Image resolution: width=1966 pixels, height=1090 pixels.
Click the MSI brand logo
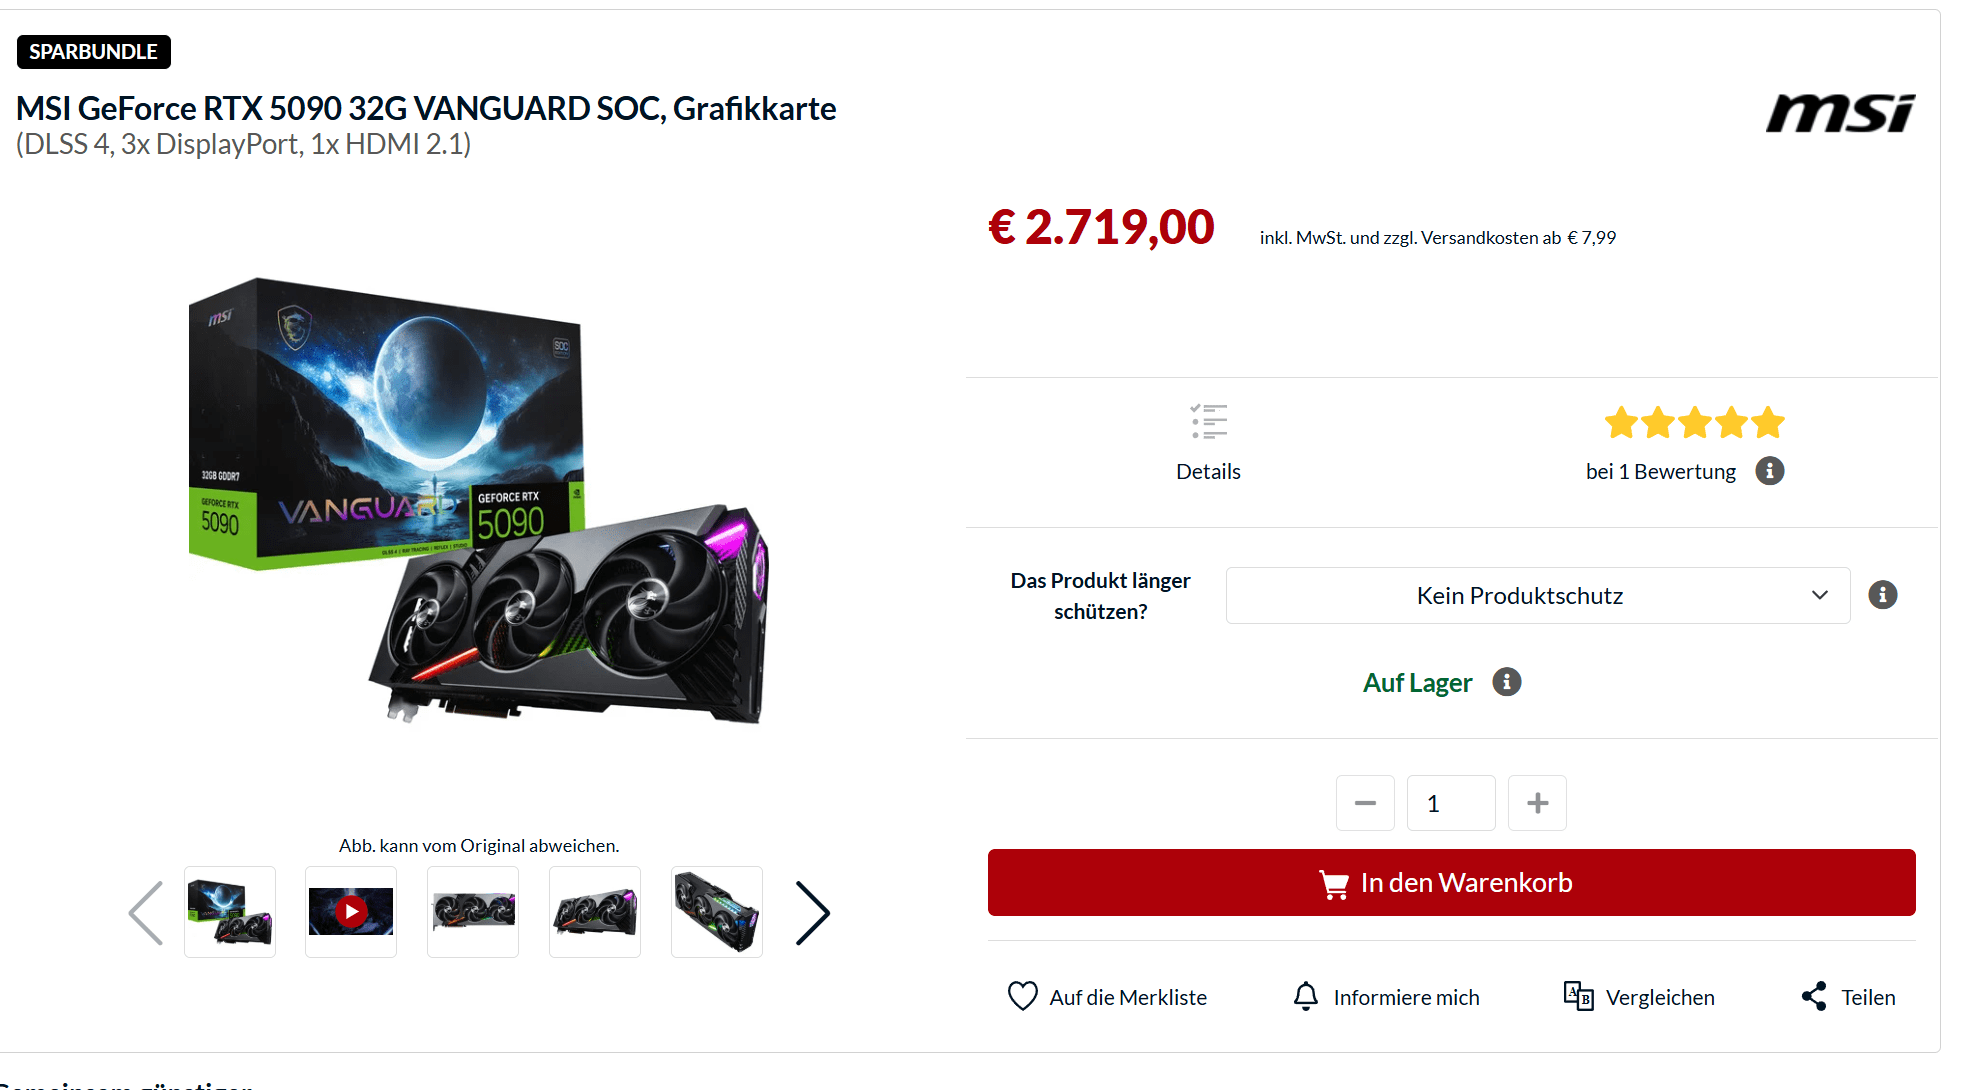(1840, 113)
